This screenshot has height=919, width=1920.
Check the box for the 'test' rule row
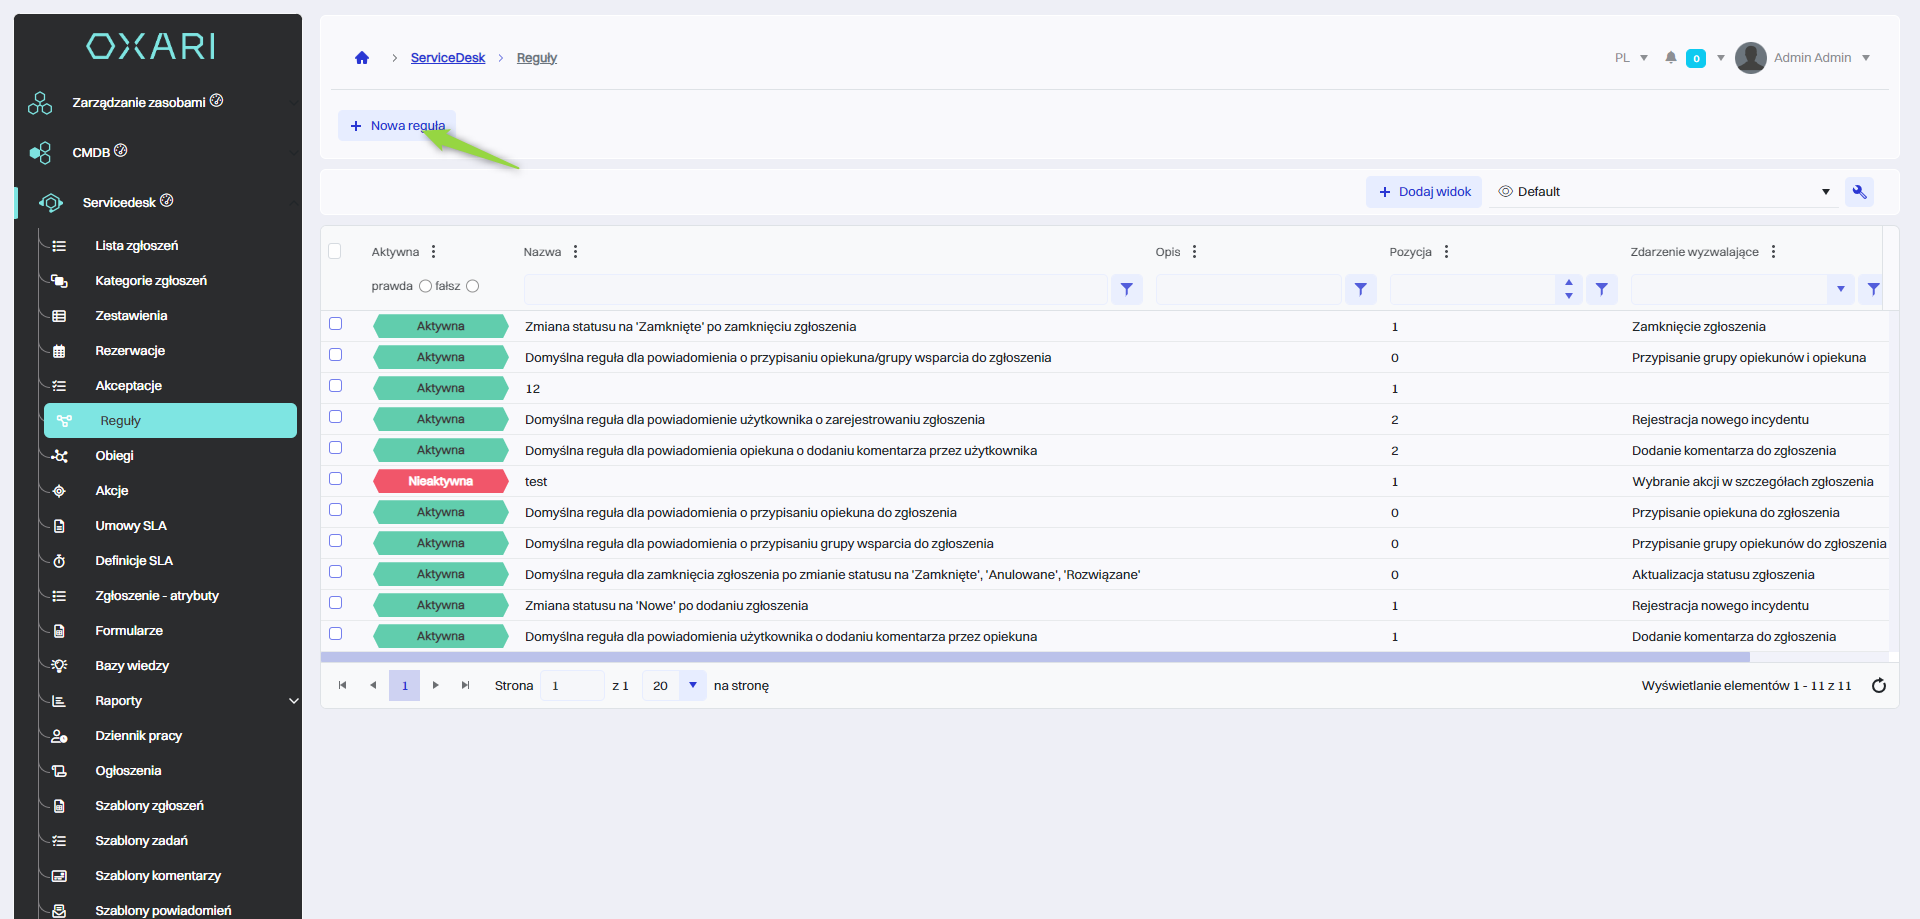click(336, 479)
